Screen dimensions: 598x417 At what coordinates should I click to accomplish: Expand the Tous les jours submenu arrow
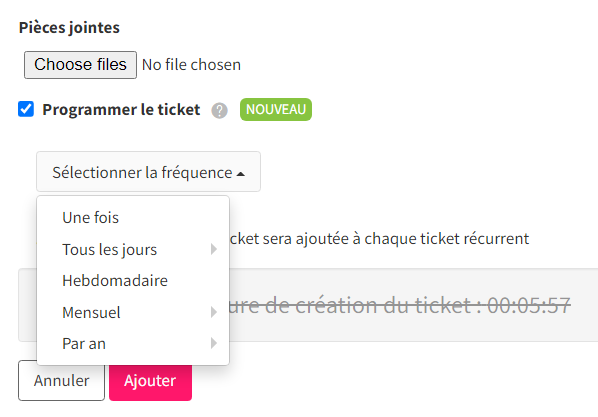pos(214,249)
